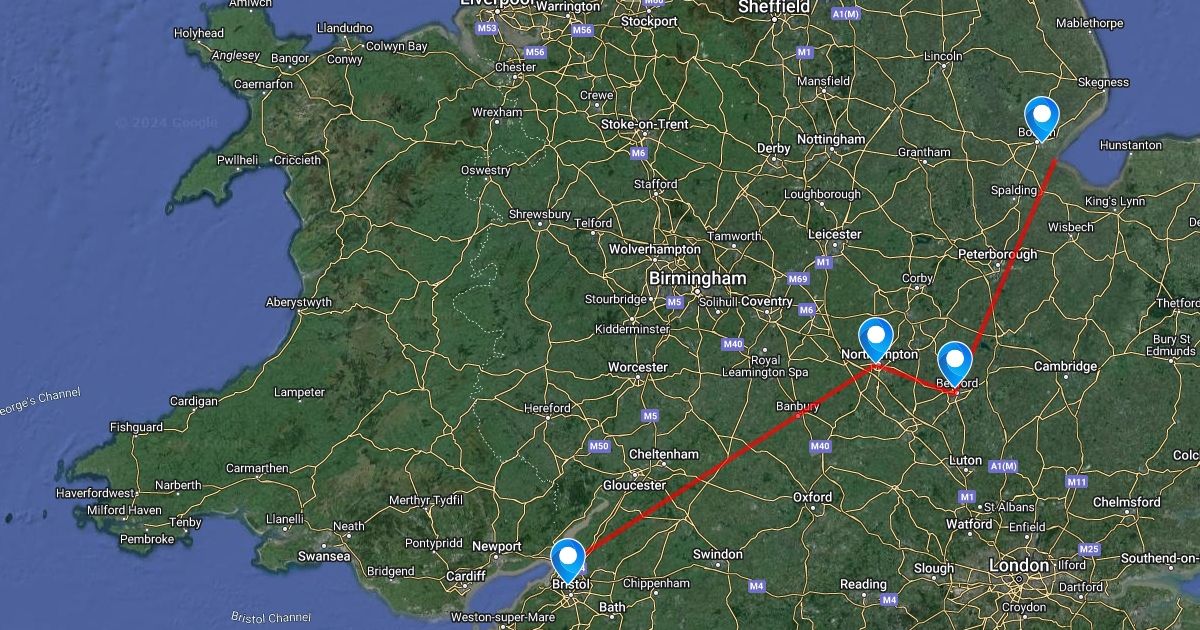Click the Cardiff city label
The image size is (1200, 630).
[466, 576]
